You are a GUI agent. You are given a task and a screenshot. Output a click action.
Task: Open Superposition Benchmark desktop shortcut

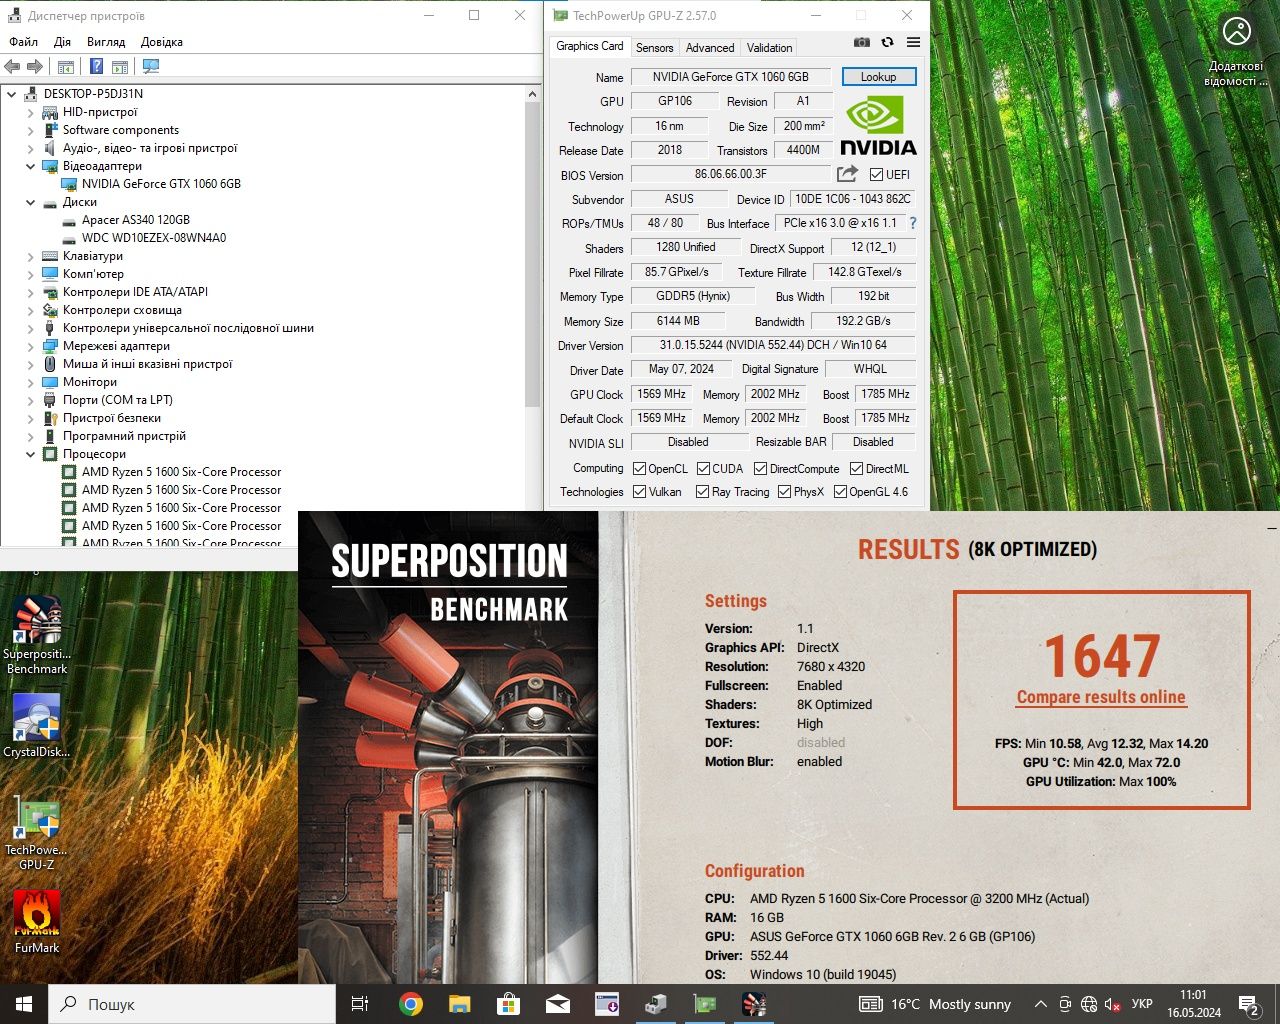click(x=37, y=635)
